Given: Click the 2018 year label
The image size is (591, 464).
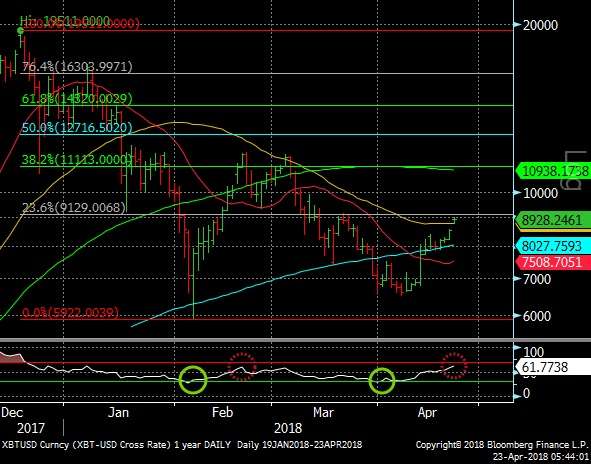Looking at the screenshot, I should (288, 428).
